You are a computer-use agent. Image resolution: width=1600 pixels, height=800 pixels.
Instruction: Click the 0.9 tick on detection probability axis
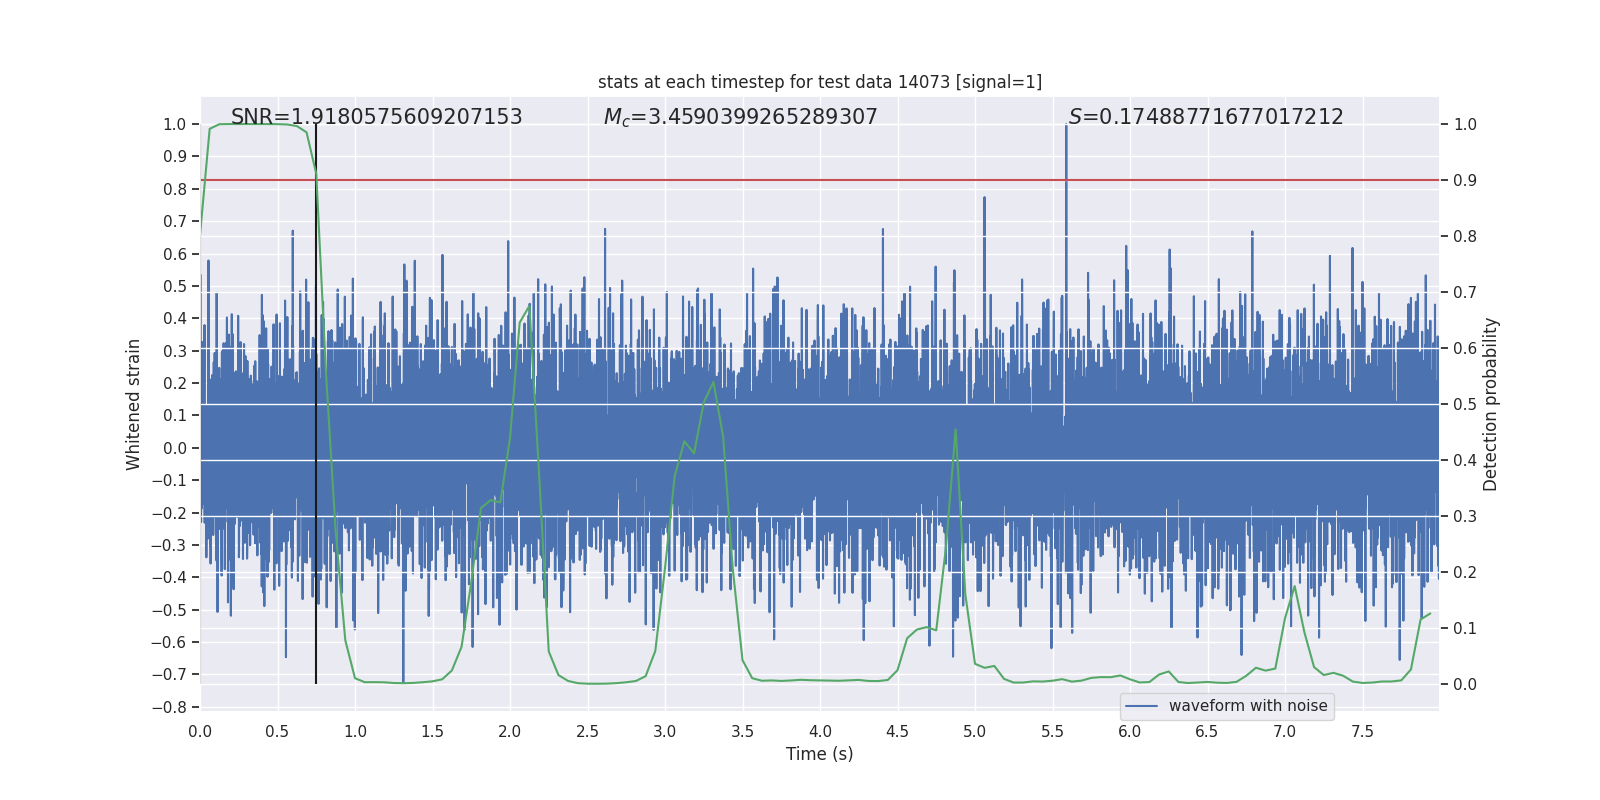[1465, 181]
